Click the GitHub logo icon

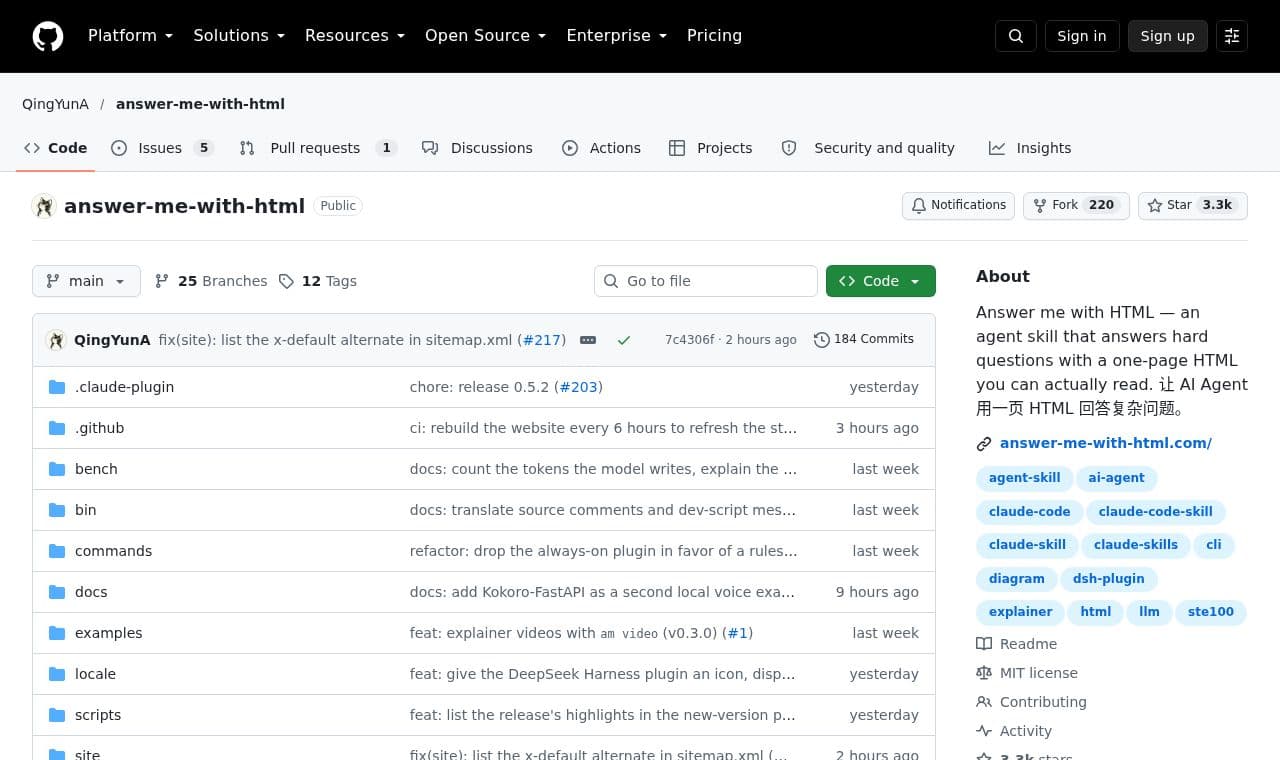(48, 36)
